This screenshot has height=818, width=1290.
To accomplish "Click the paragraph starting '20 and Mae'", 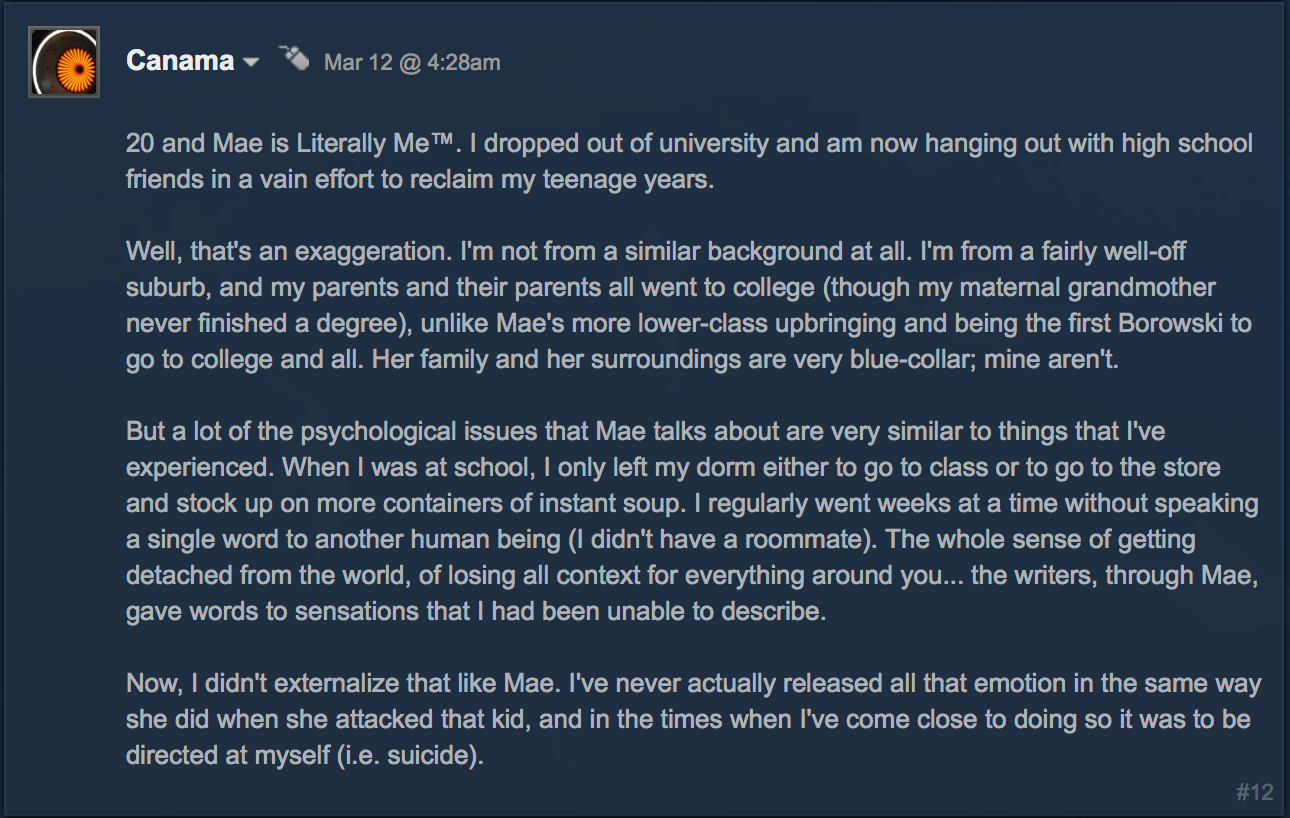I will 689,161.
